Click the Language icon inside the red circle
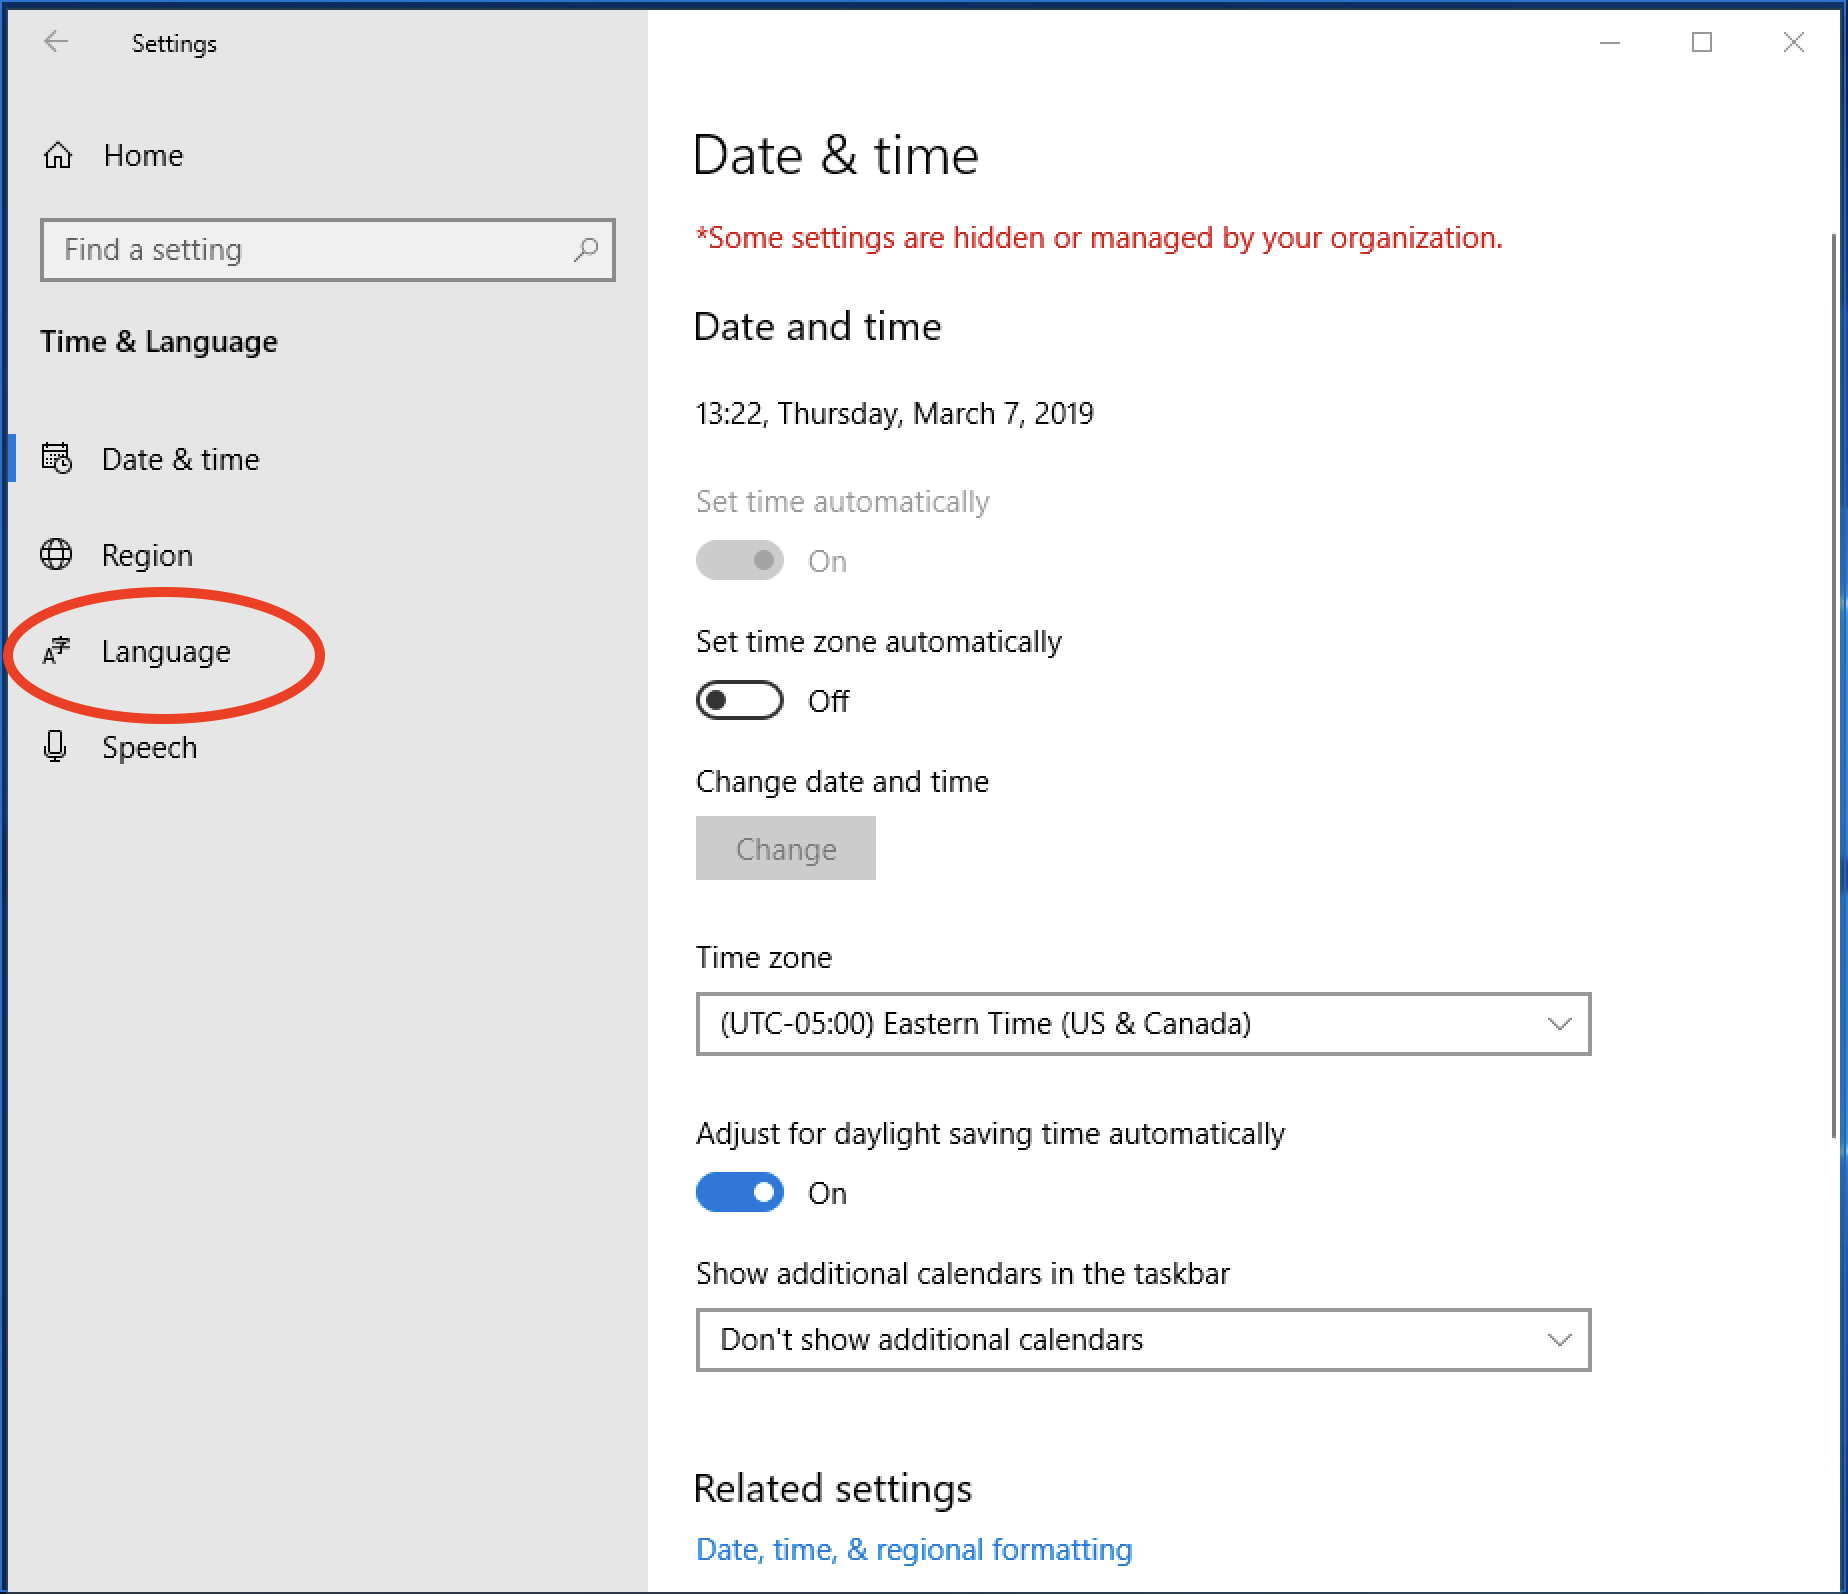Screen dimensions: 1848x1594 (x=57, y=651)
